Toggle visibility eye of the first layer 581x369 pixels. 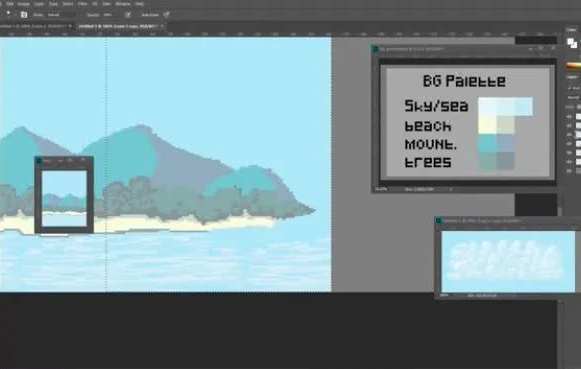(x=570, y=116)
